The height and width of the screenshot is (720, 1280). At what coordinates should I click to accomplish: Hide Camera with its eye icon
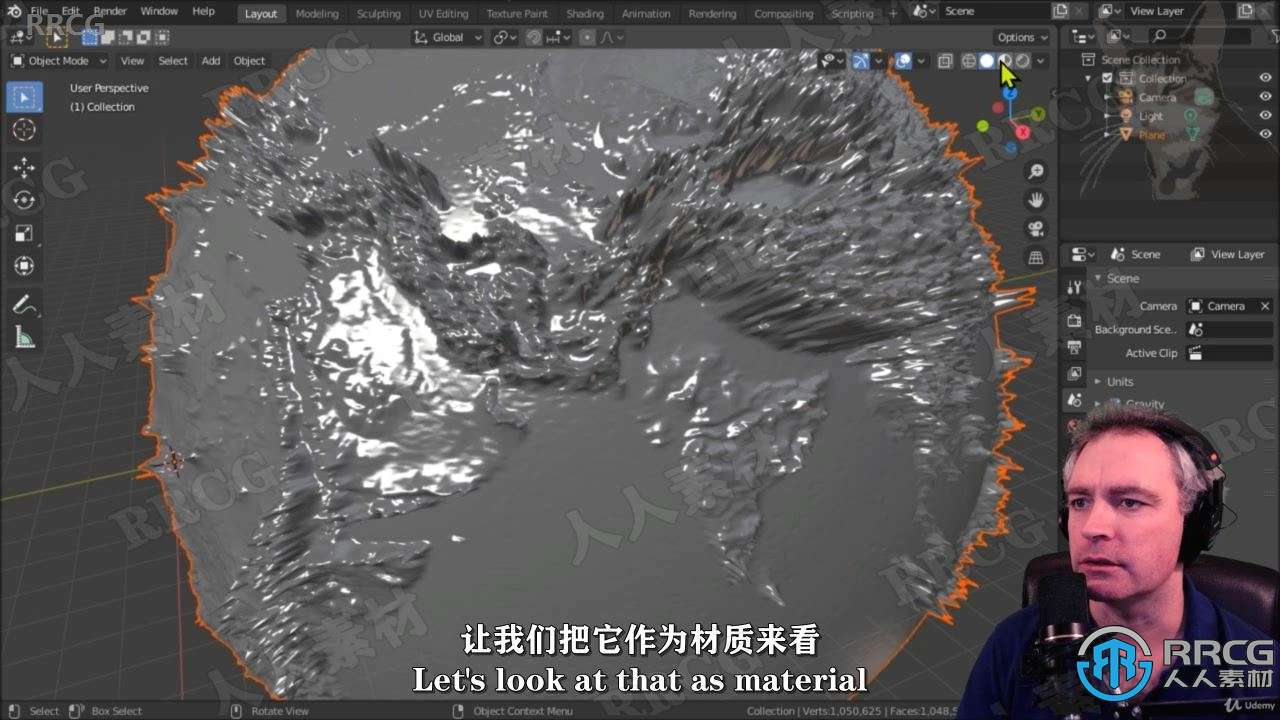pos(1265,97)
